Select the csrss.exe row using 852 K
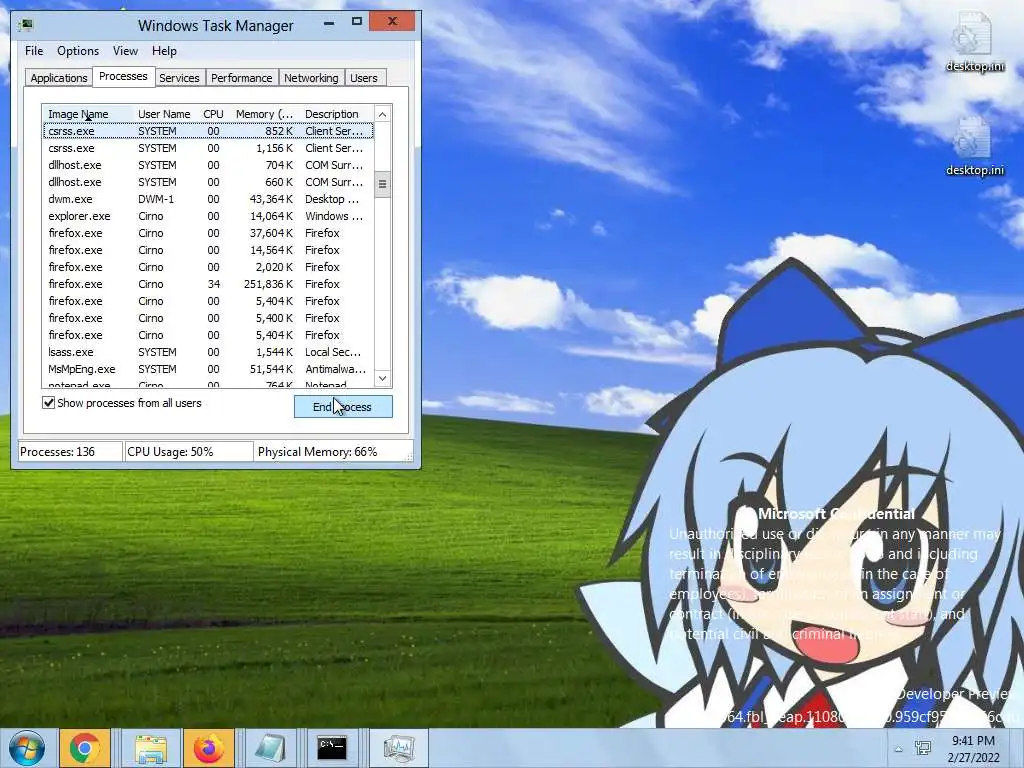 (208, 131)
